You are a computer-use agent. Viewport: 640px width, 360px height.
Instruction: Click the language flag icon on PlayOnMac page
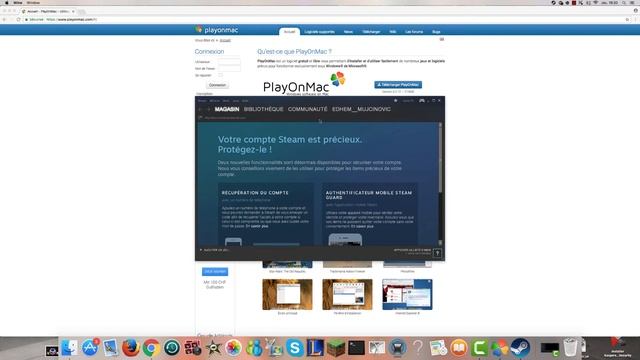point(442,40)
